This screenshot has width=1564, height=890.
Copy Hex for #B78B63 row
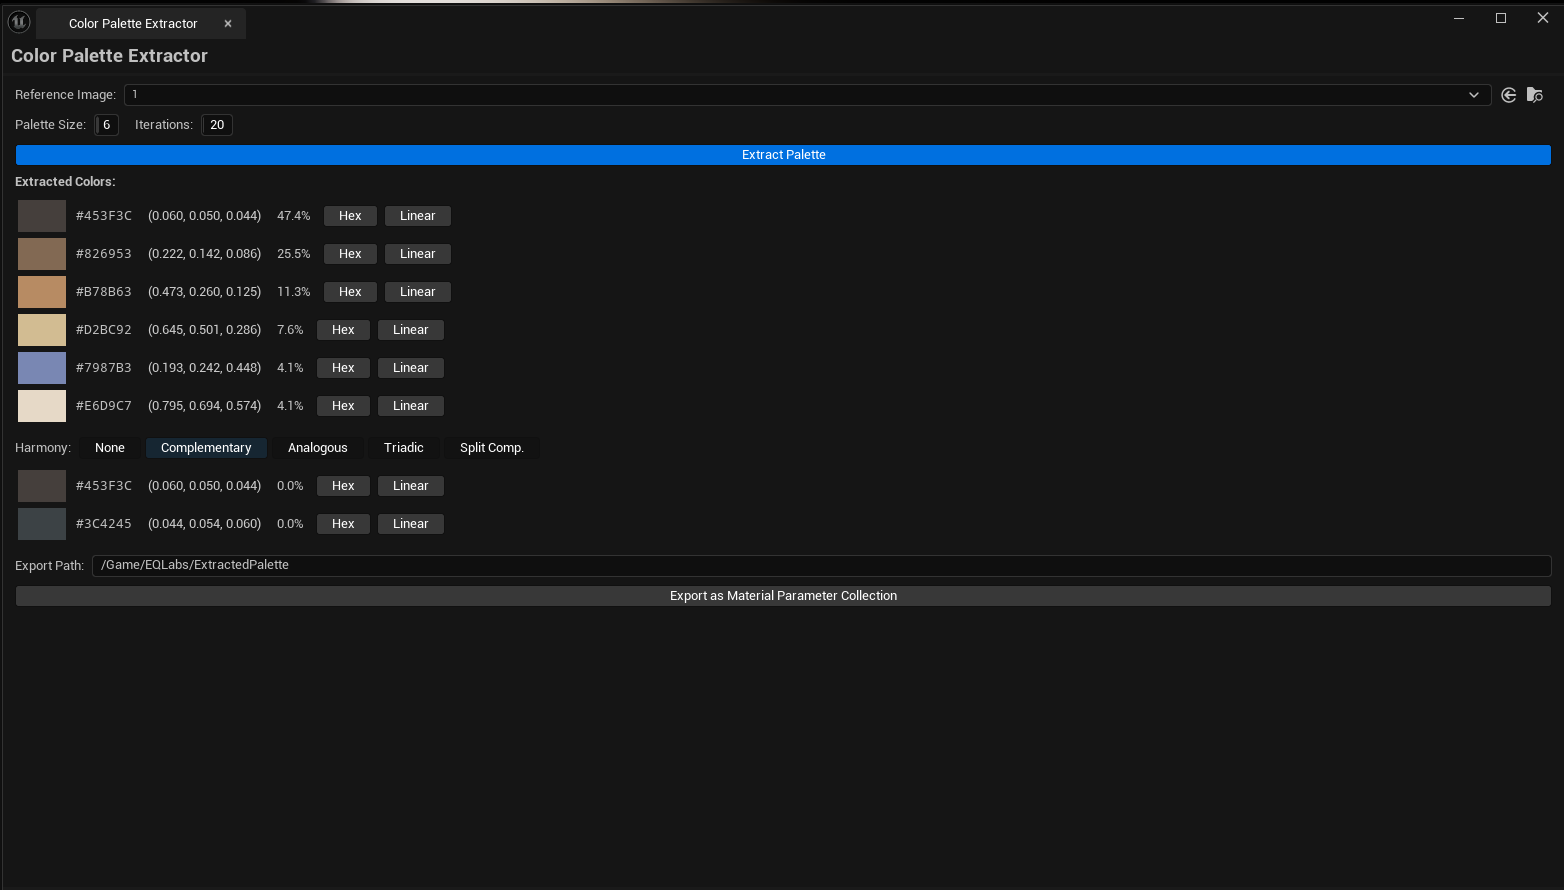coord(350,292)
